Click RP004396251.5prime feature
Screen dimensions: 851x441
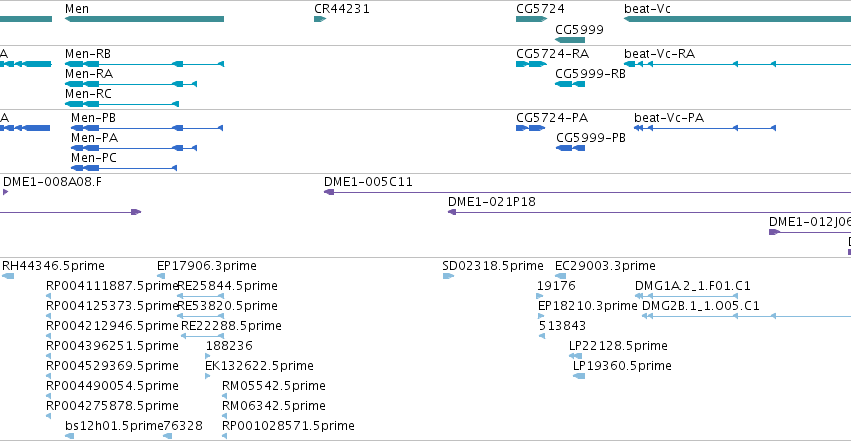(x=48, y=356)
